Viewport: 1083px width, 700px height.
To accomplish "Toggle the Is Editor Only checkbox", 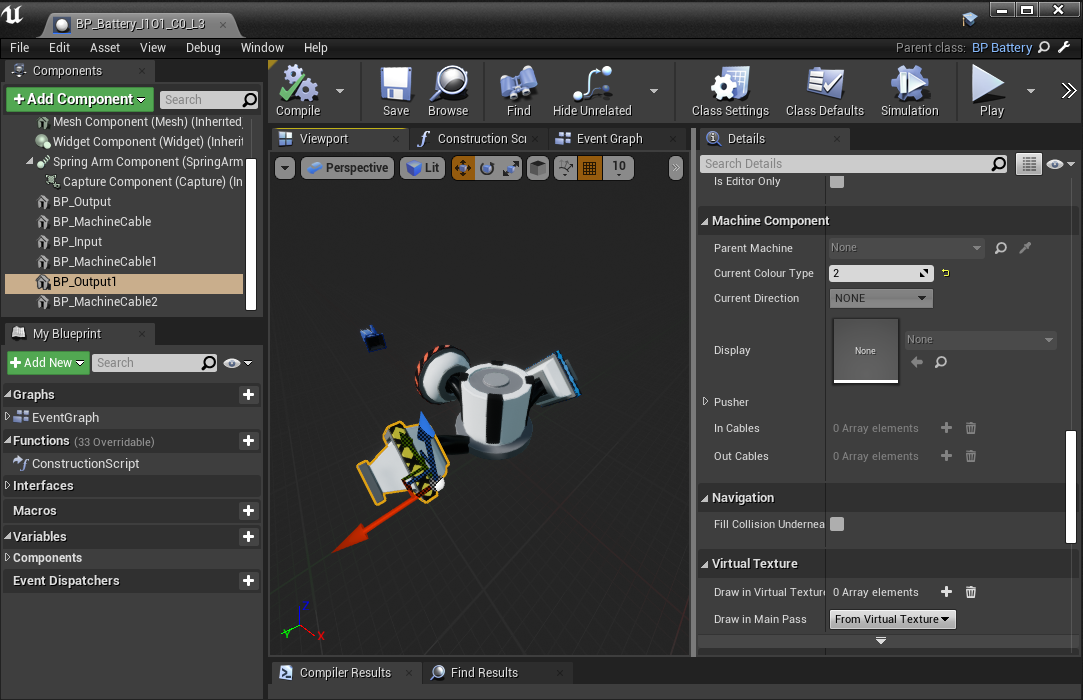I will pos(837,181).
